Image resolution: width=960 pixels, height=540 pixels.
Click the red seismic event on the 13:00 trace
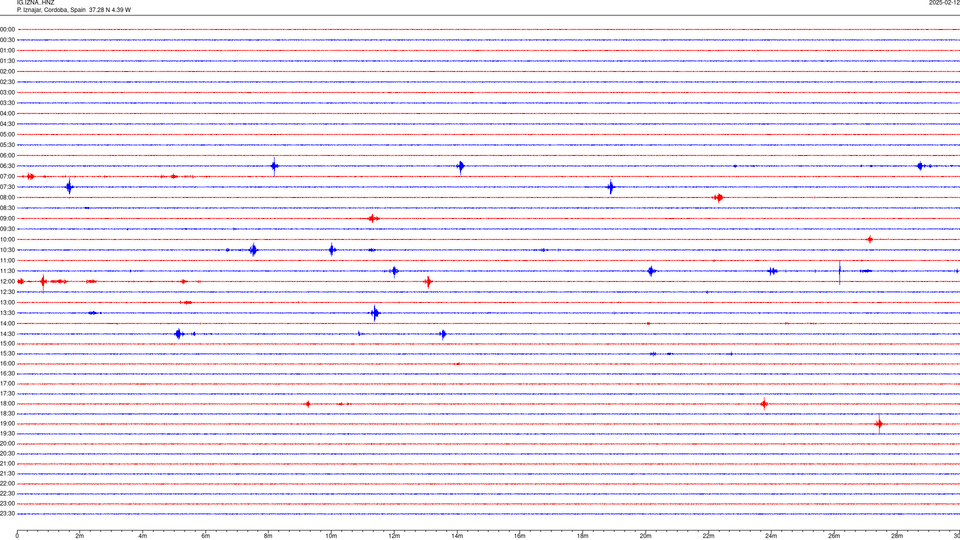click(187, 302)
